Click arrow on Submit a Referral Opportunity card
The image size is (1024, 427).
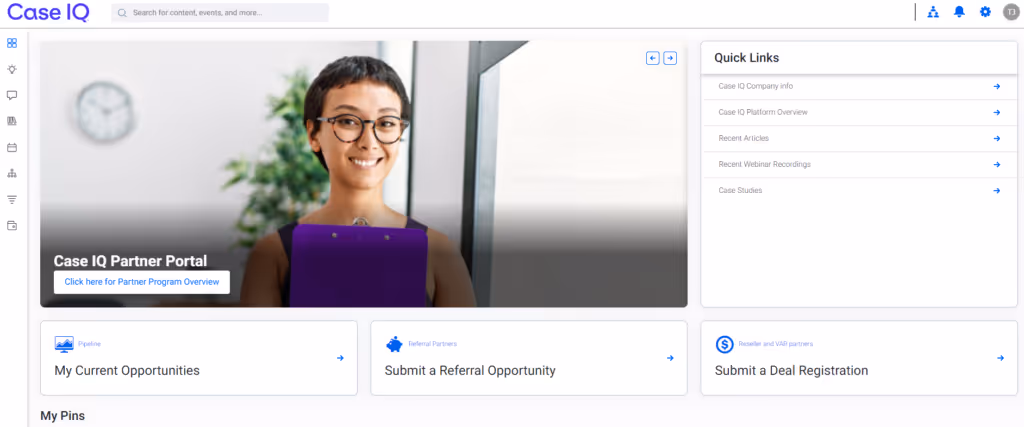[x=670, y=358]
